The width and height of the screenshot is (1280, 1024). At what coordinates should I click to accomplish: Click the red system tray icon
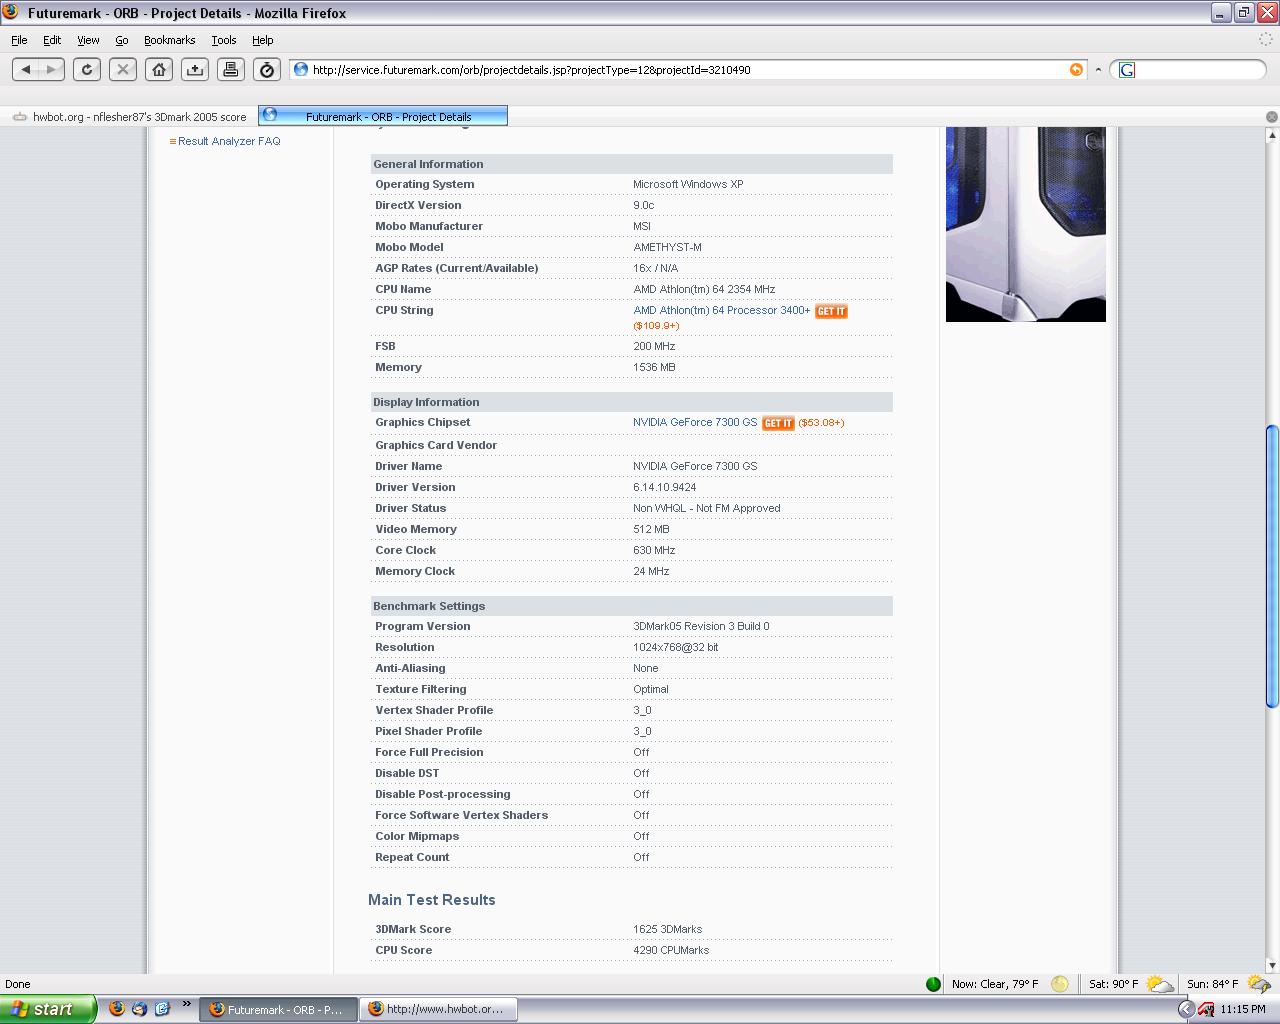tap(1206, 1009)
